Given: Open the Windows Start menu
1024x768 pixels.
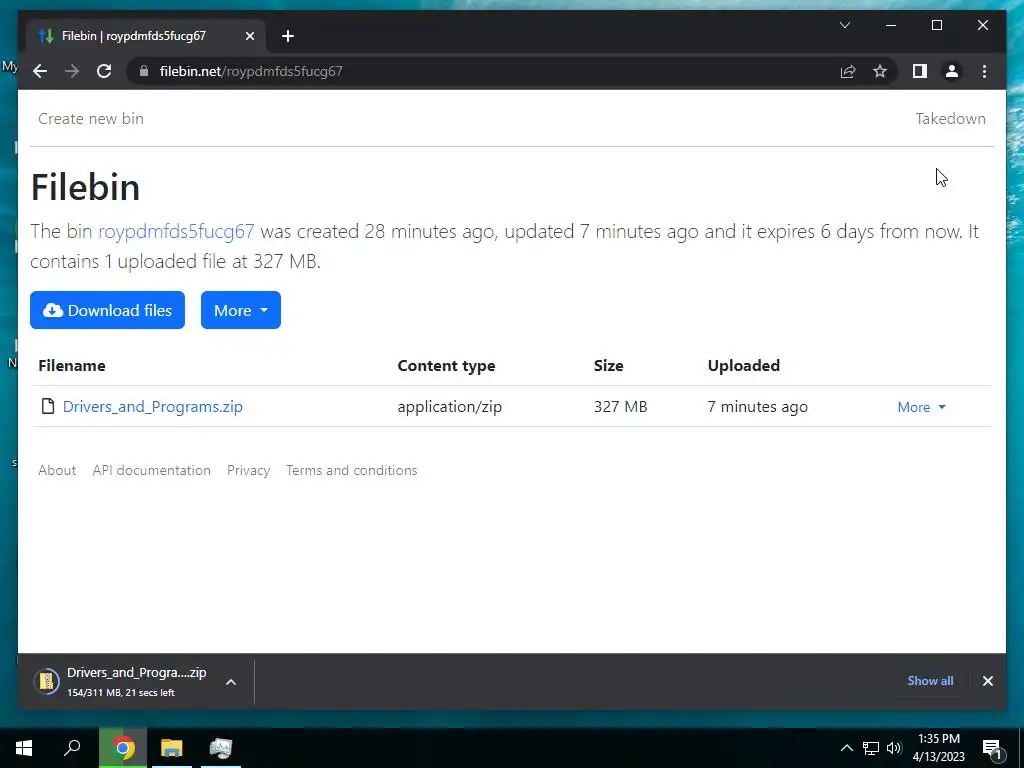Looking at the screenshot, I should (x=24, y=748).
